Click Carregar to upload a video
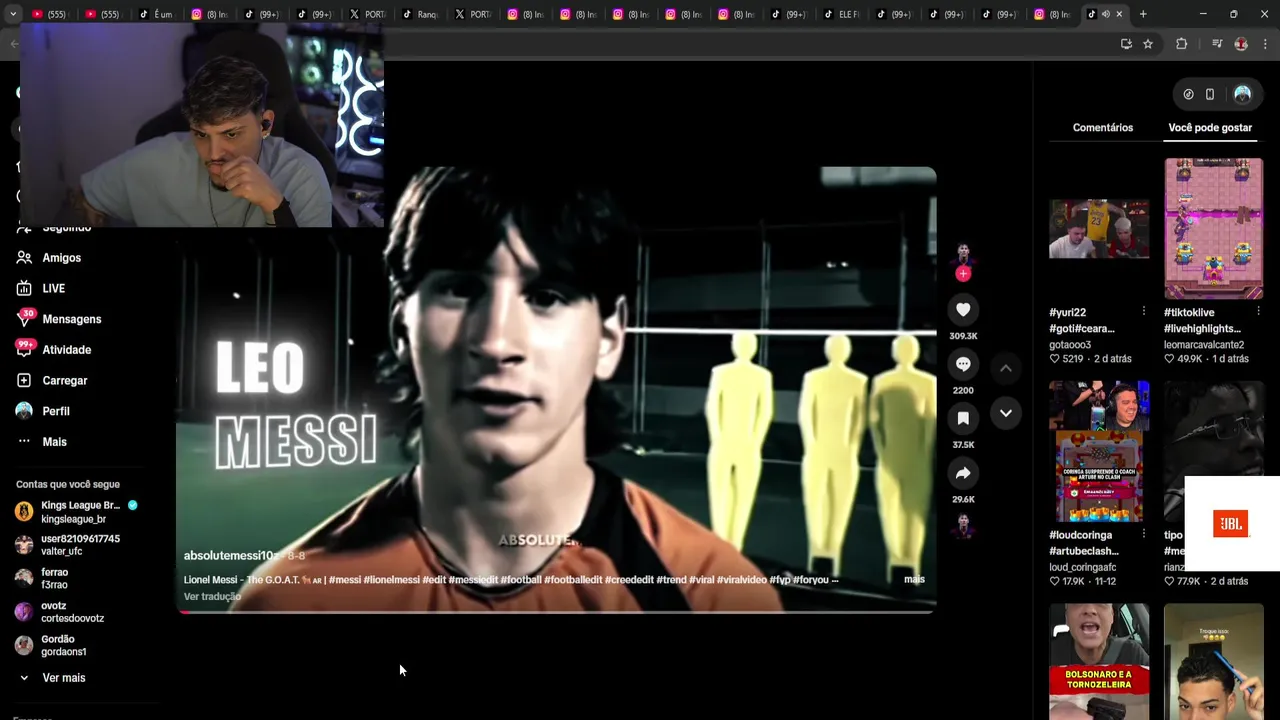 [x=64, y=381]
